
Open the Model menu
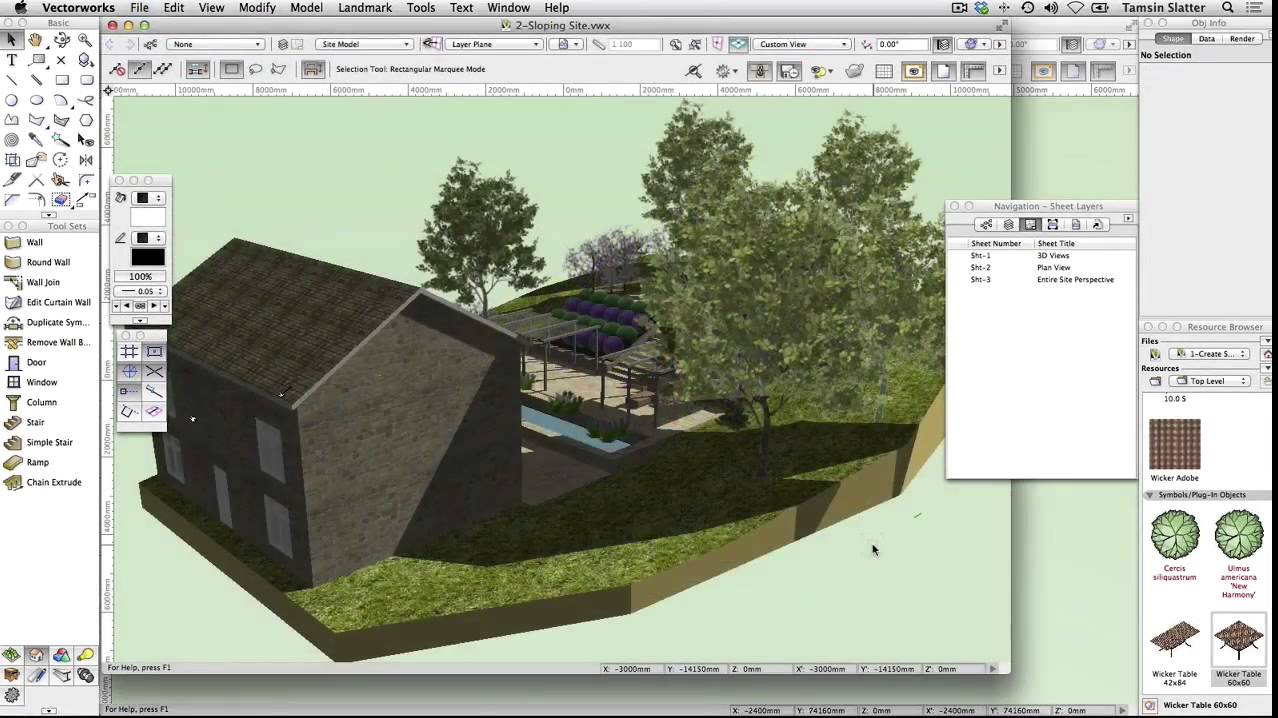pyautogui.click(x=306, y=8)
